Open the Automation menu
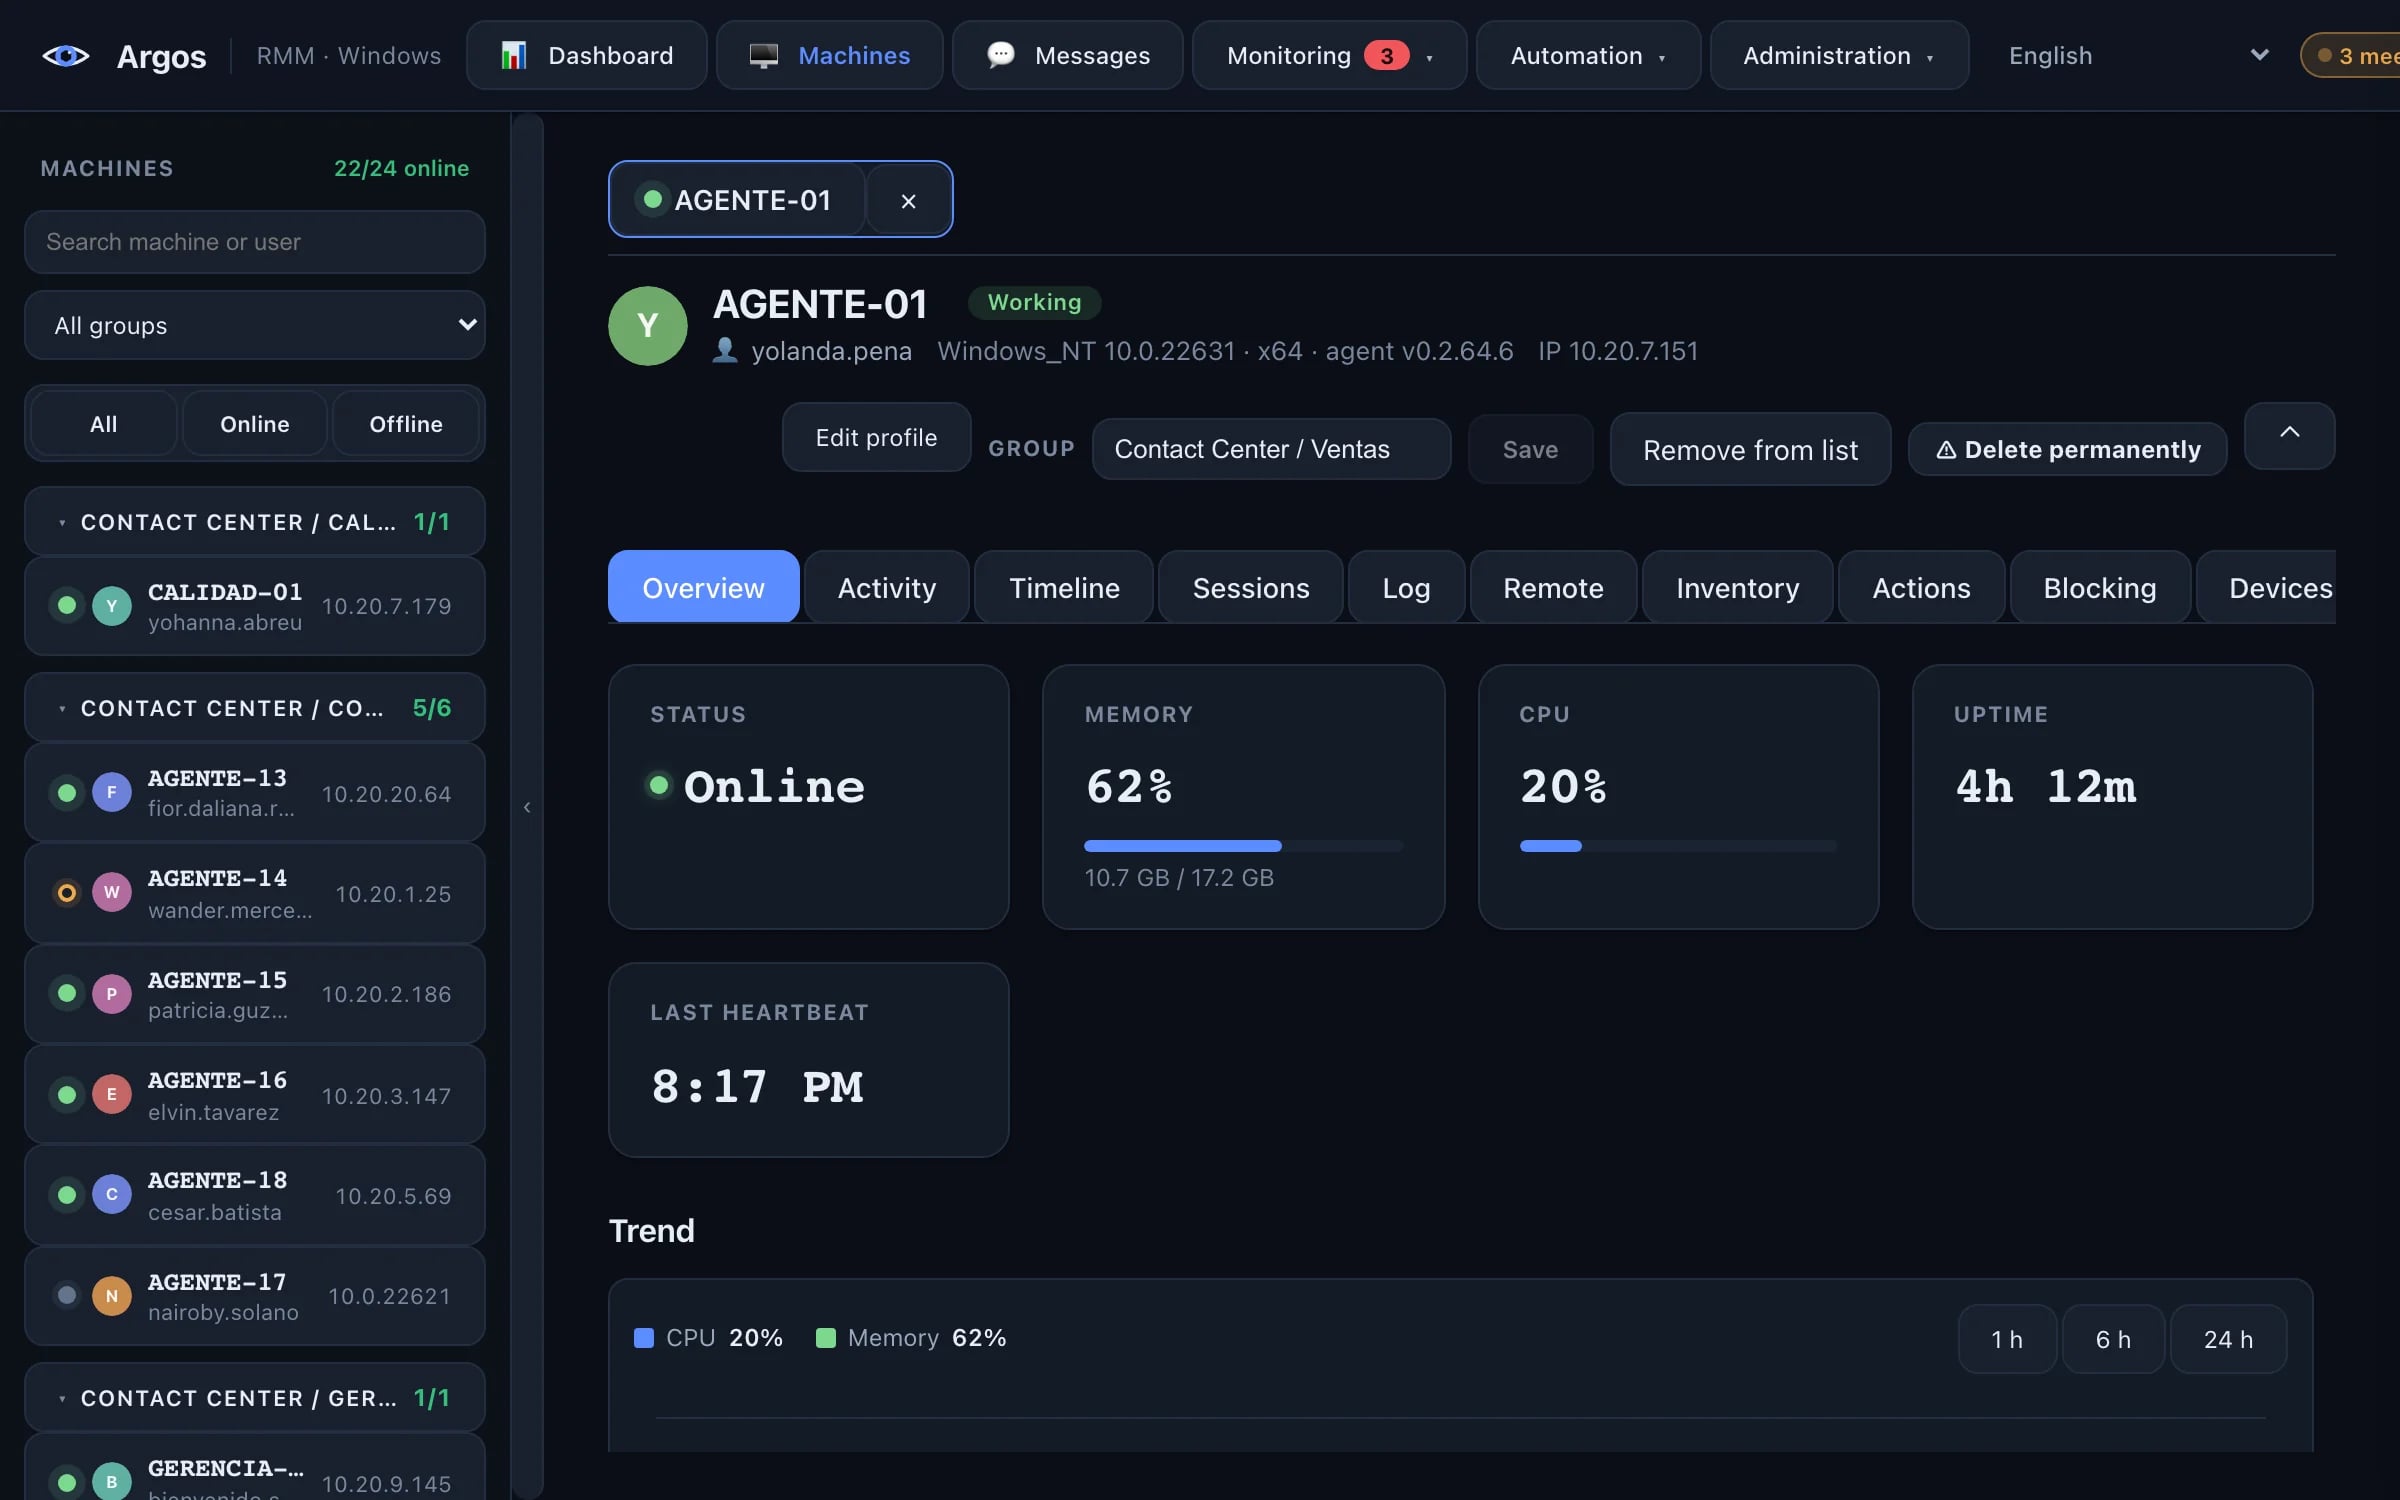2400x1500 pixels. 1588,56
